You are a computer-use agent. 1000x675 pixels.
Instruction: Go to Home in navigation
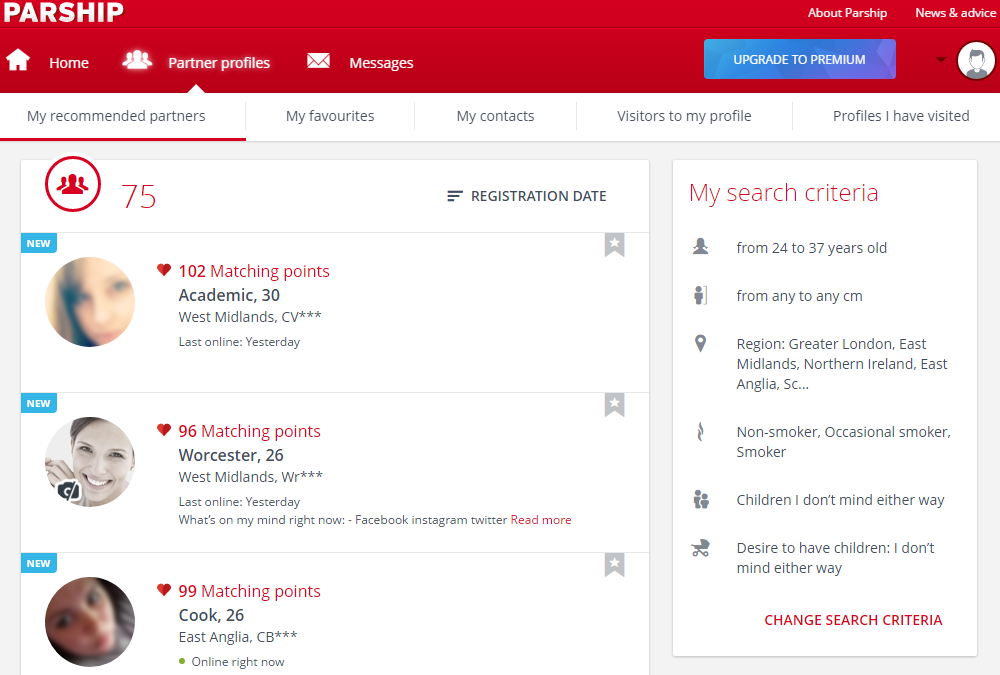[69, 63]
